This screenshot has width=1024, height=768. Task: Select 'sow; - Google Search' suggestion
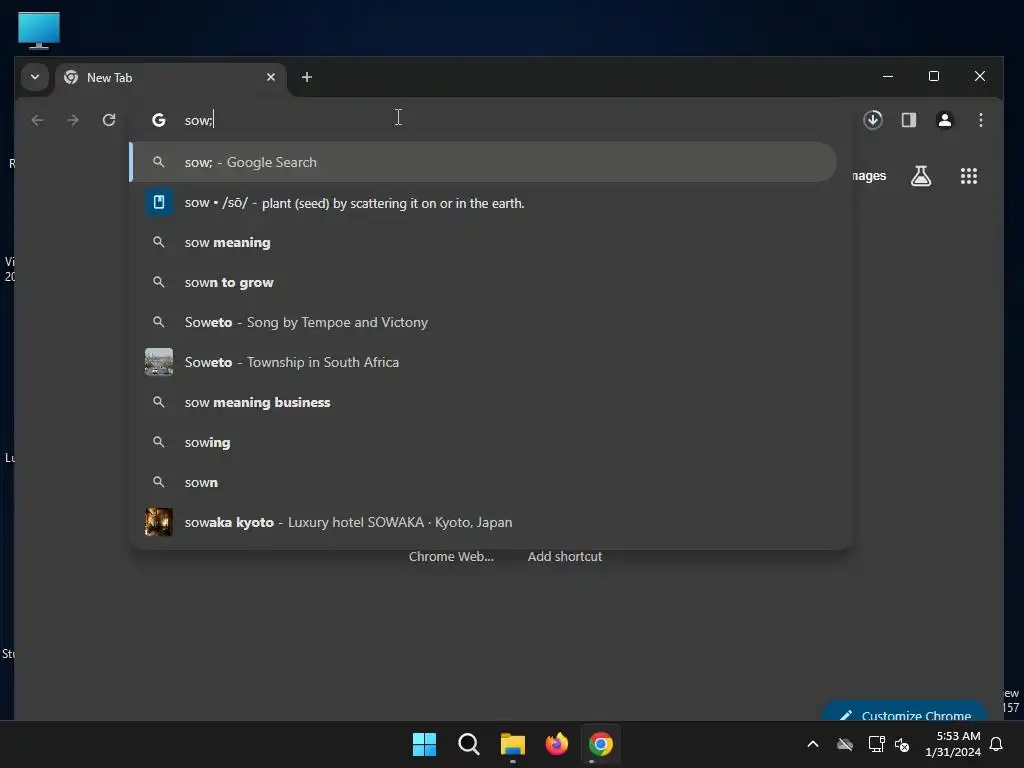(x=483, y=162)
